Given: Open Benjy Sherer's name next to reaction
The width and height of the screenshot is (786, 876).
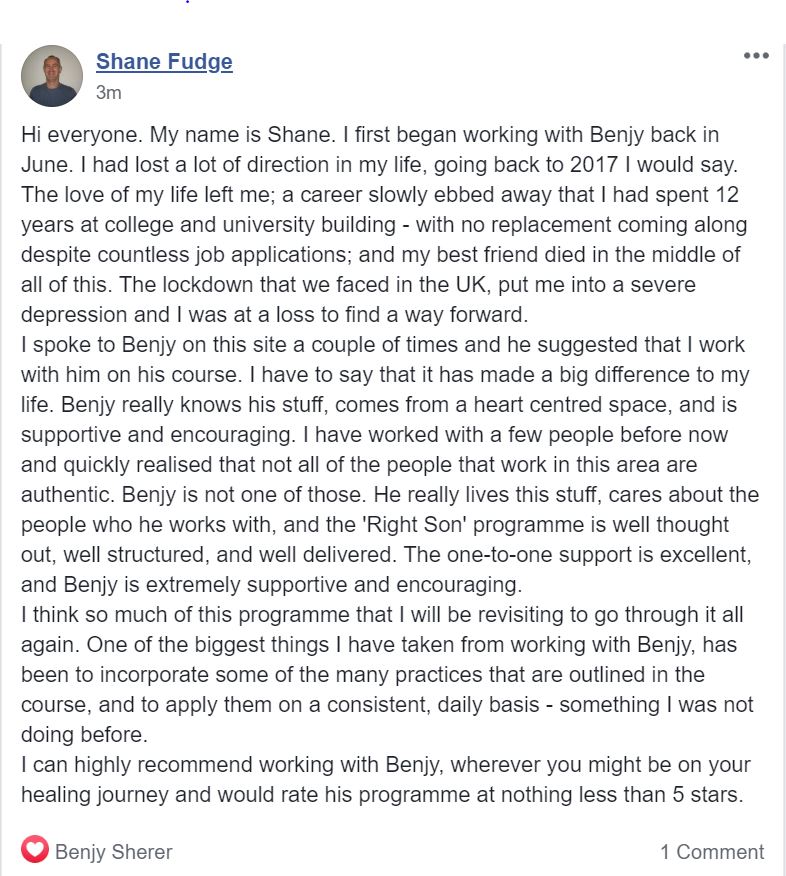Looking at the screenshot, I should (x=114, y=852).
